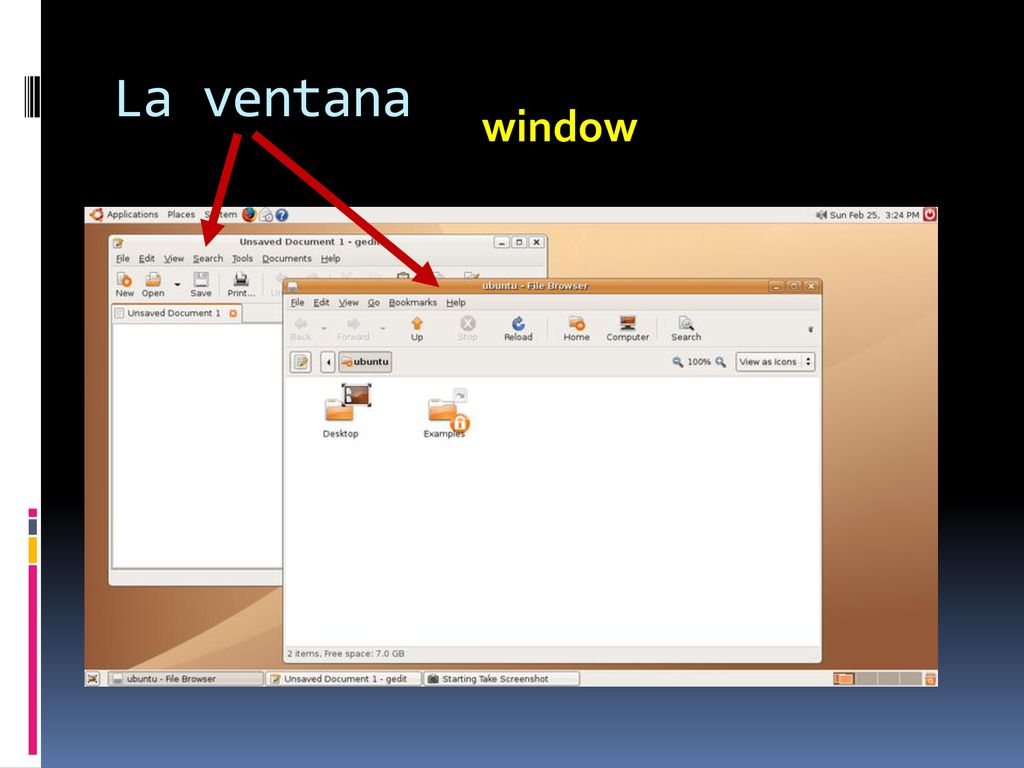Open the blue Help icon in the top panel
1024x768 pixels.
pos(281,215)
